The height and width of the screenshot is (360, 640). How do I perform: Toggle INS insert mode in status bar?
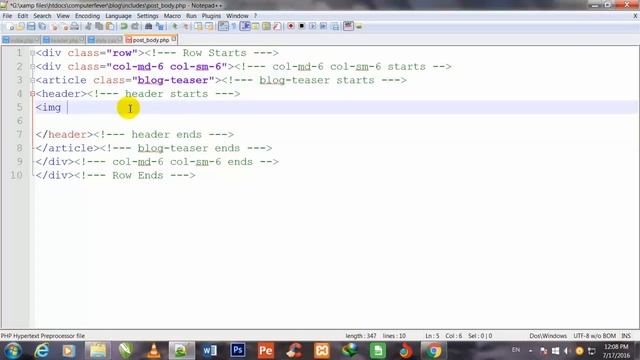tap(626, 336)
